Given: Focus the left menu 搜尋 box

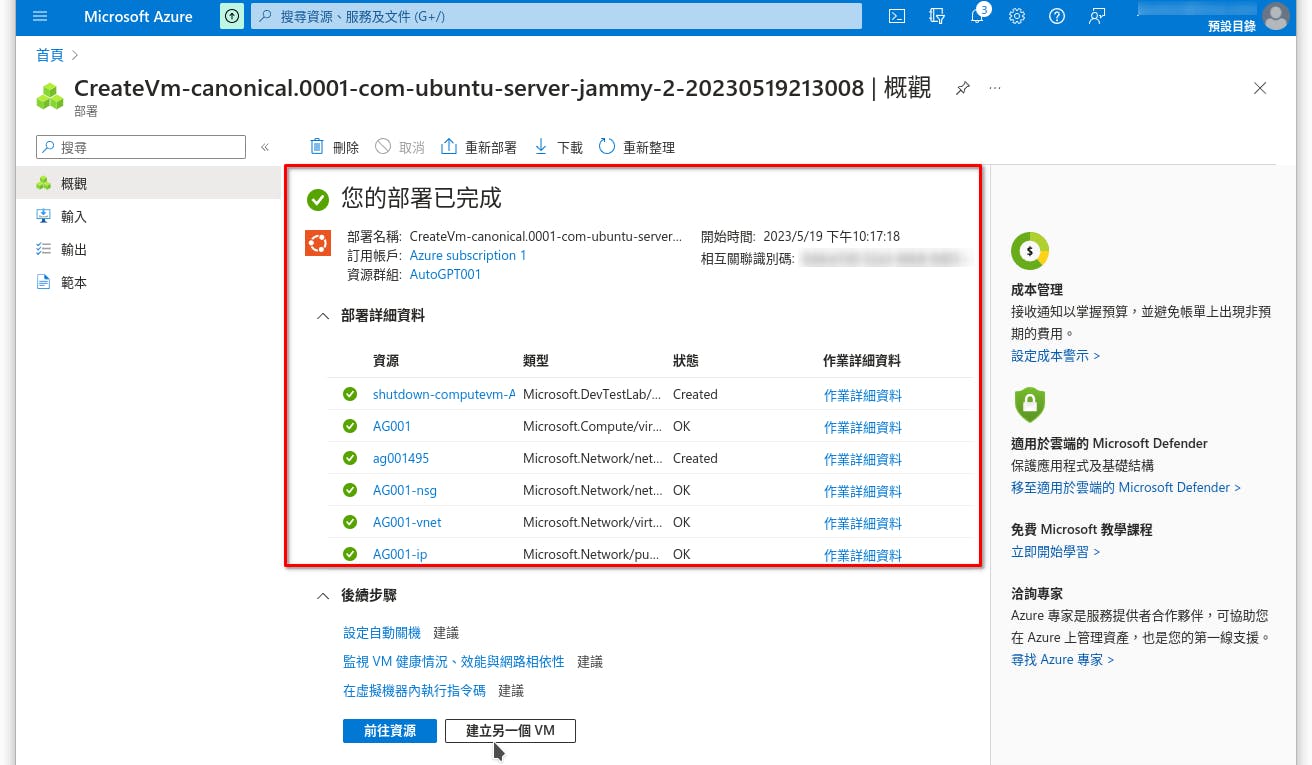Looking at the screenshot, I should pos(141,147).
